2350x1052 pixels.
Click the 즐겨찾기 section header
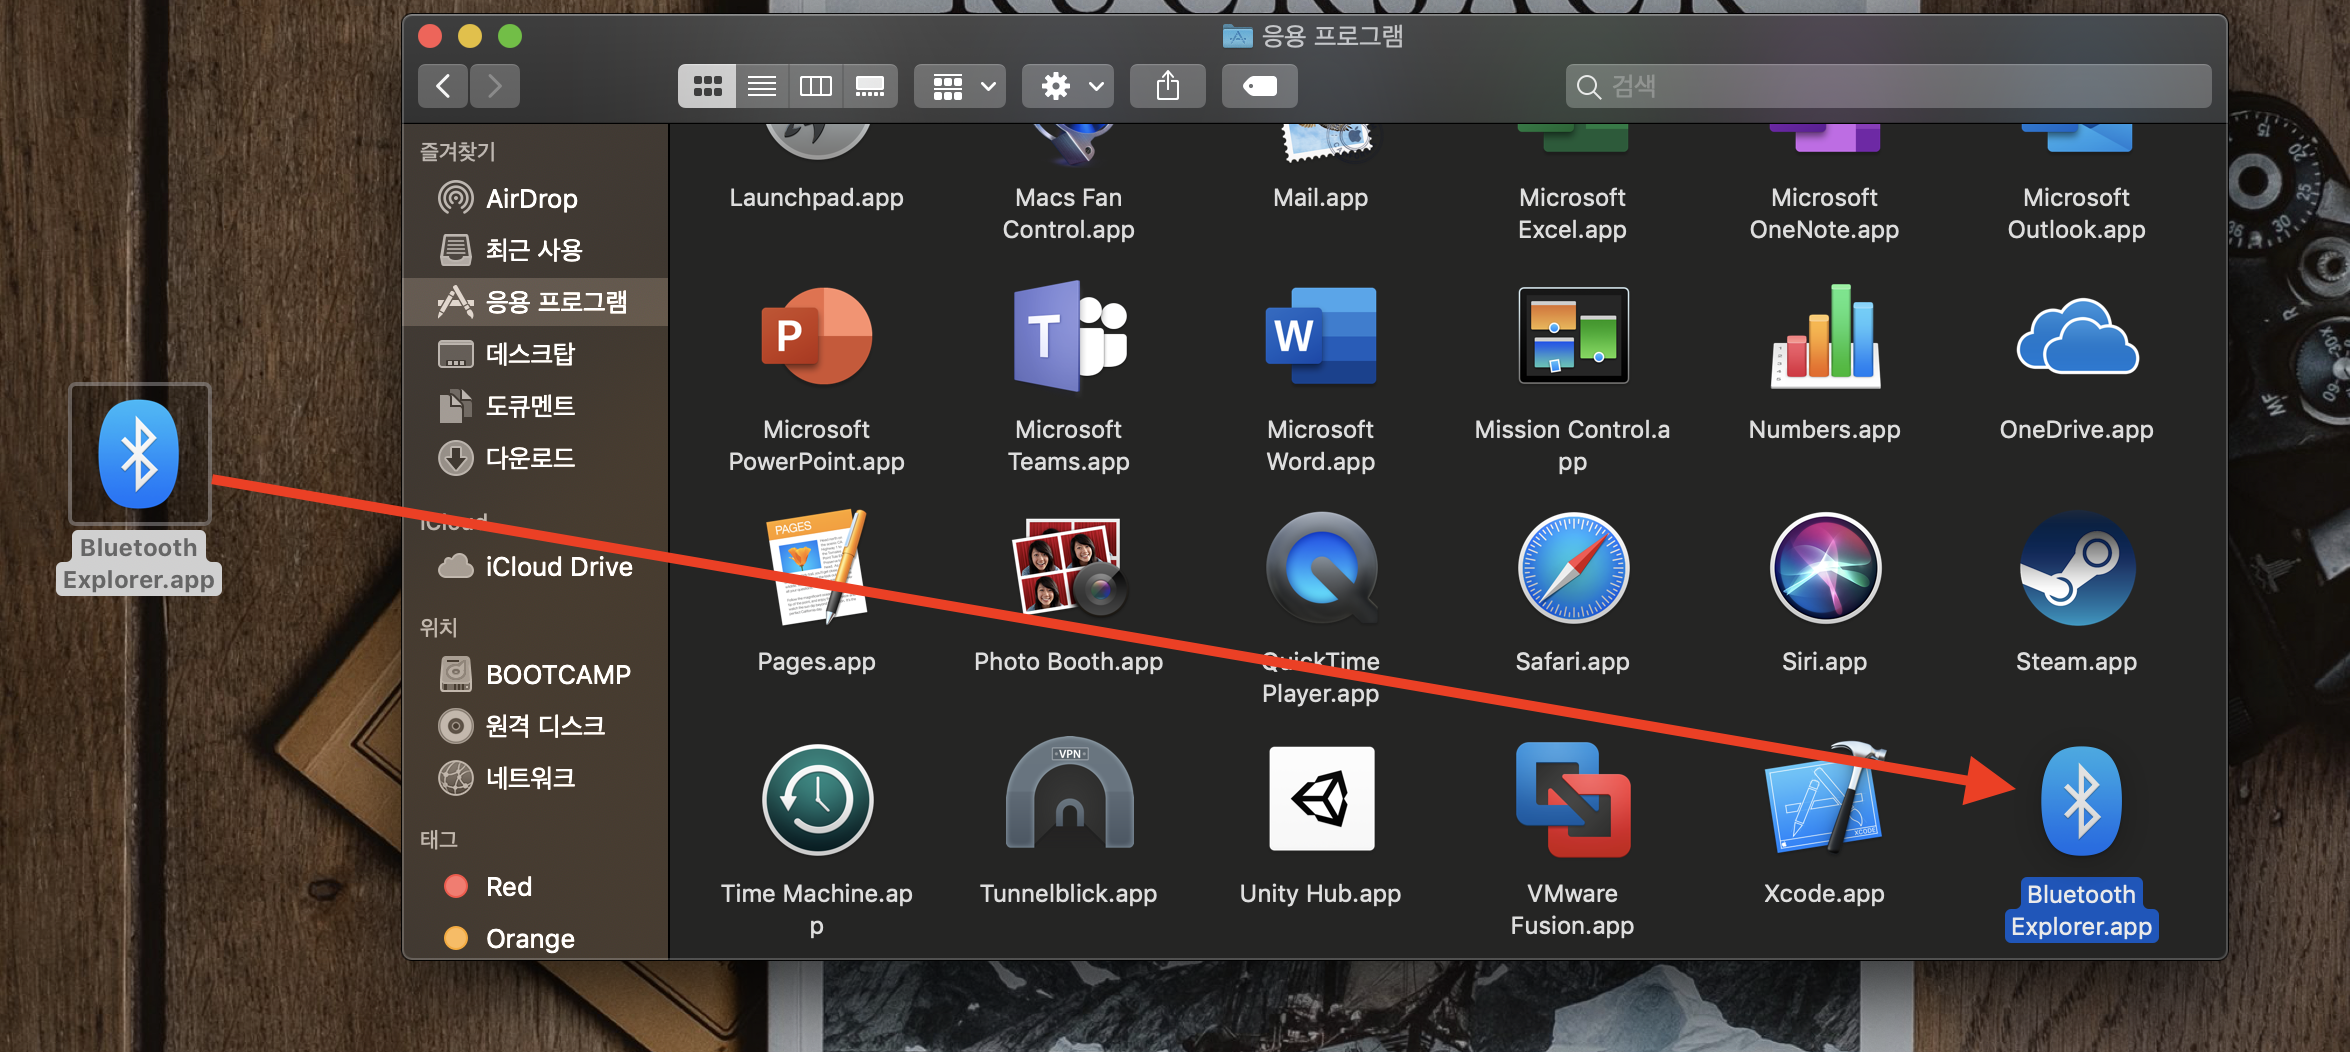(x=457, y=151)
